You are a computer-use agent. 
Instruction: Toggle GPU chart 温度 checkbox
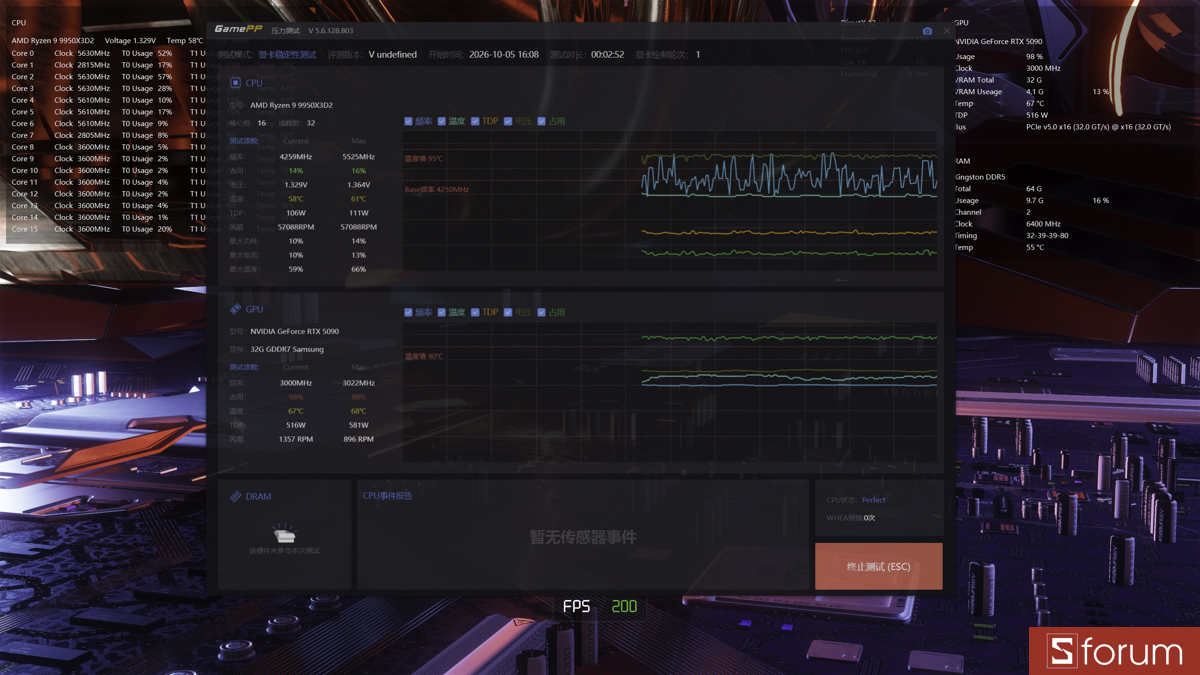[x=441, y=312]
